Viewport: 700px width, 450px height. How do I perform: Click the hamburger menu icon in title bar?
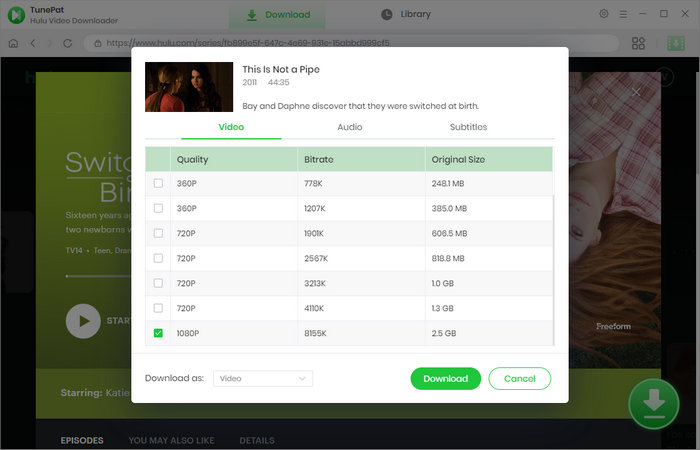[623, 14]
